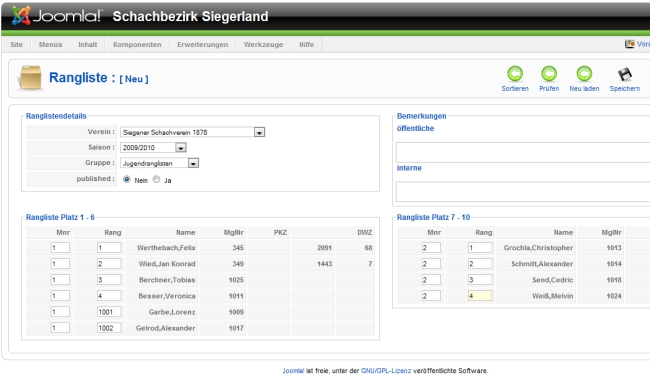Click Mnr field for Werthebach,Felix
The width and height of the screenshot is (650, 375).
pos(60,248)
